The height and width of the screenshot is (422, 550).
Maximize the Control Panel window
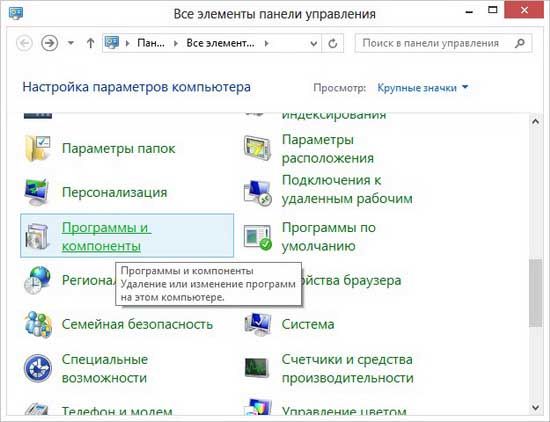coord(493,11)
